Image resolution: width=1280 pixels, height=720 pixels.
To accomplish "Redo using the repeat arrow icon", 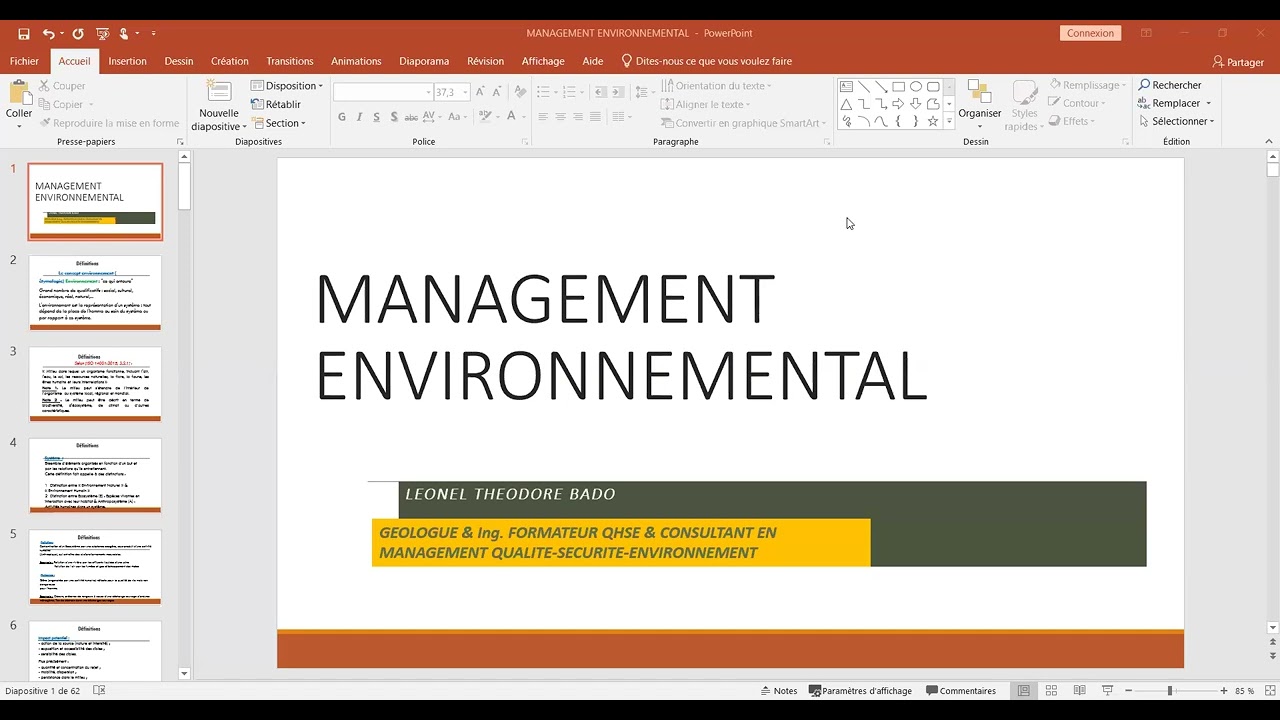I will [78, 33].
